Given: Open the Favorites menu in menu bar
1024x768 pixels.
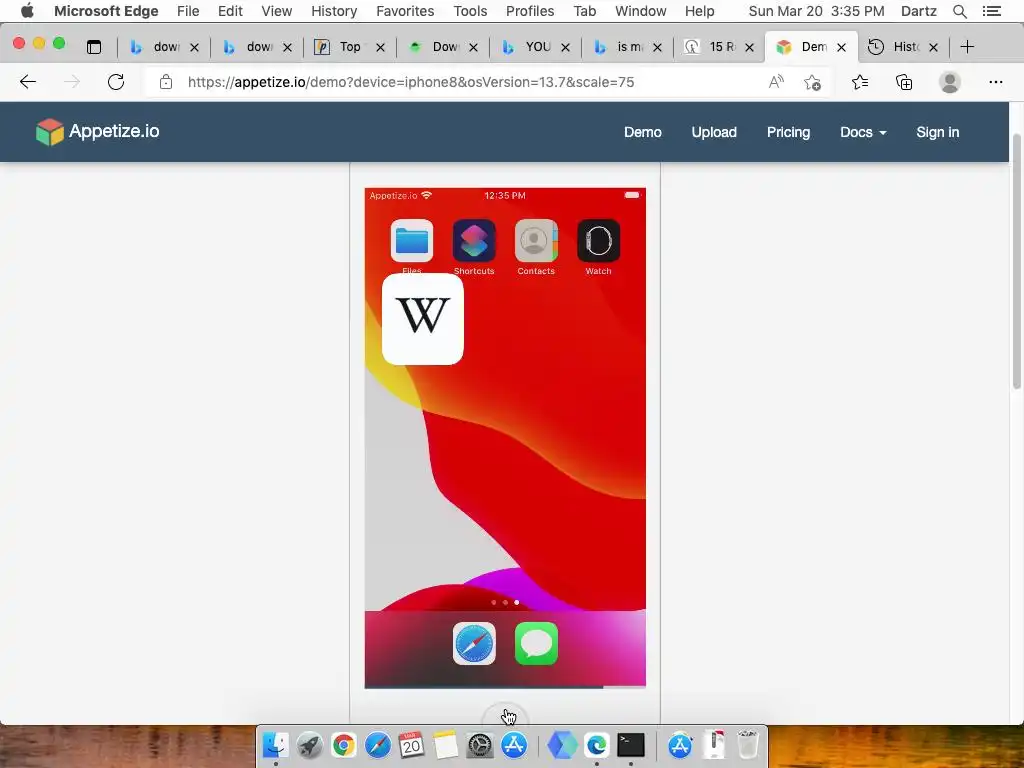Looking at the screenshot, I should [x=405, y=11].
